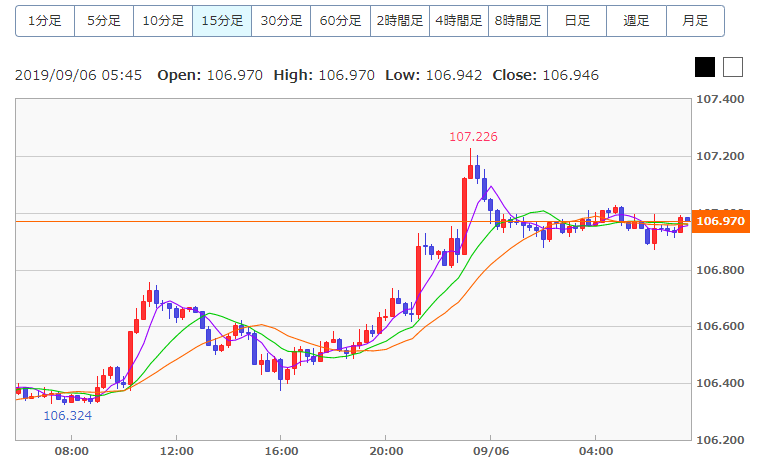The image size is (766, 466).
Task: Click the 04:00 time axis label
Action: point(596,451)
